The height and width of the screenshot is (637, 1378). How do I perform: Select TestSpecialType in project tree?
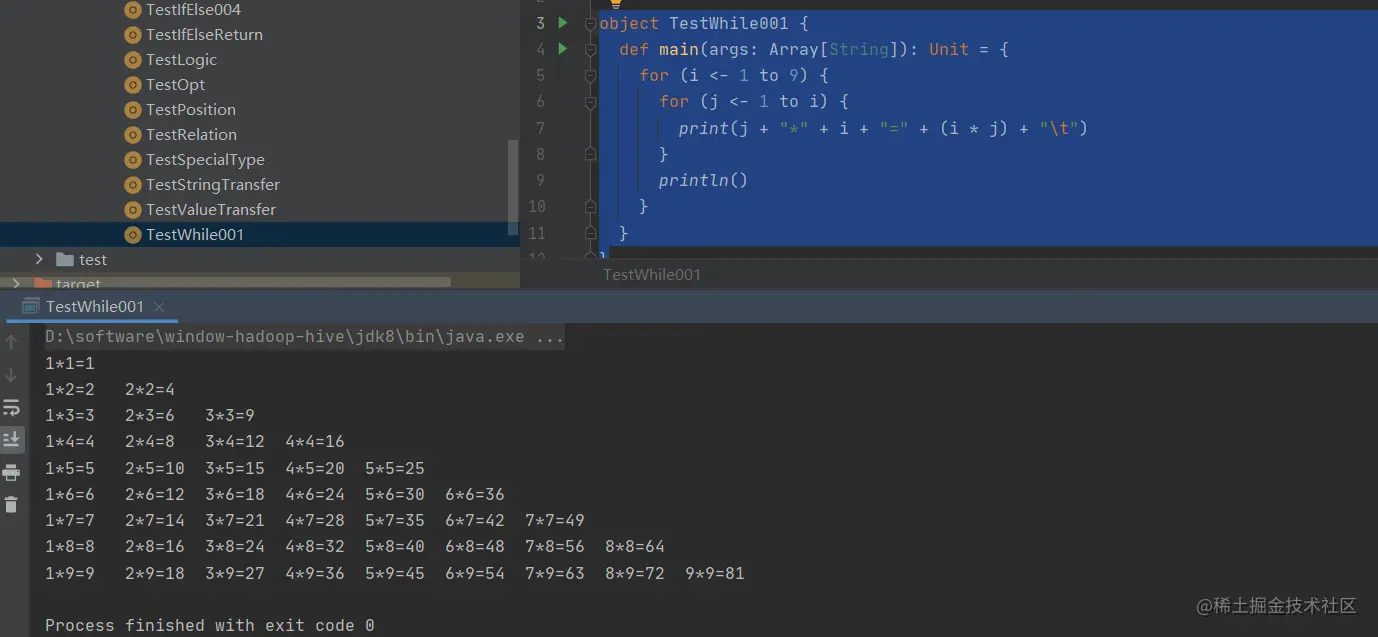(205, 160)
